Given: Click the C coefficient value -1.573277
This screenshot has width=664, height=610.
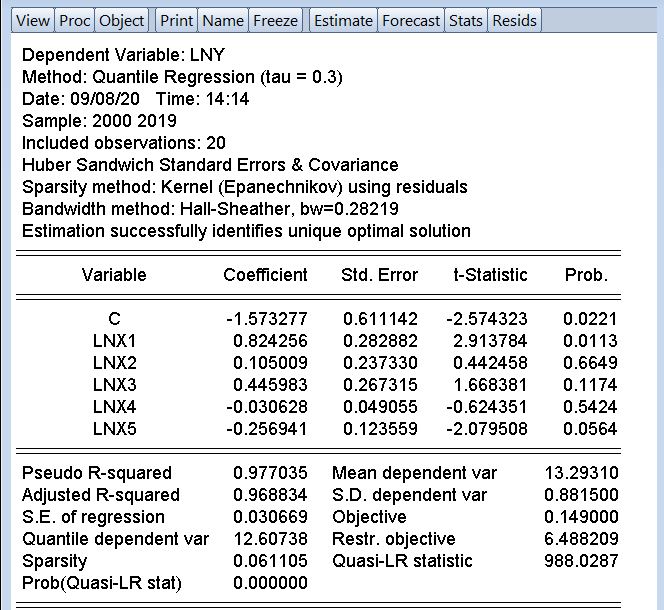Looking at the screenshot, I should pos(266,319).
